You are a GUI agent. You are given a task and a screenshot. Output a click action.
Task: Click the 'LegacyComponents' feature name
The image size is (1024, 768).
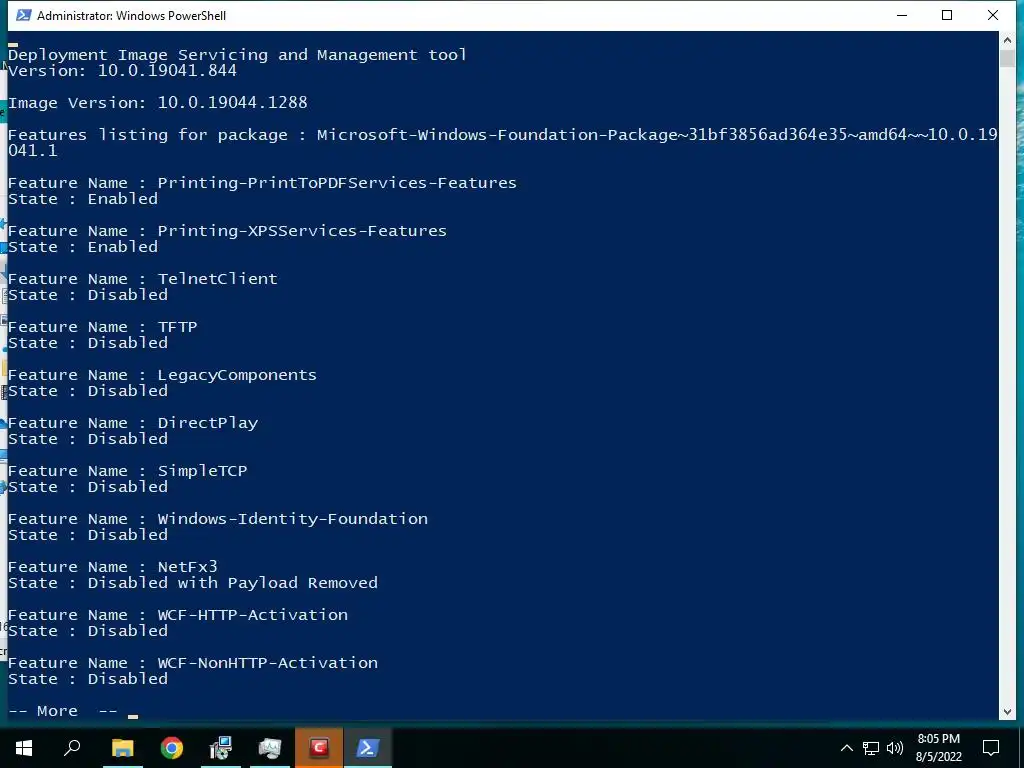click(x=237, y=375)
